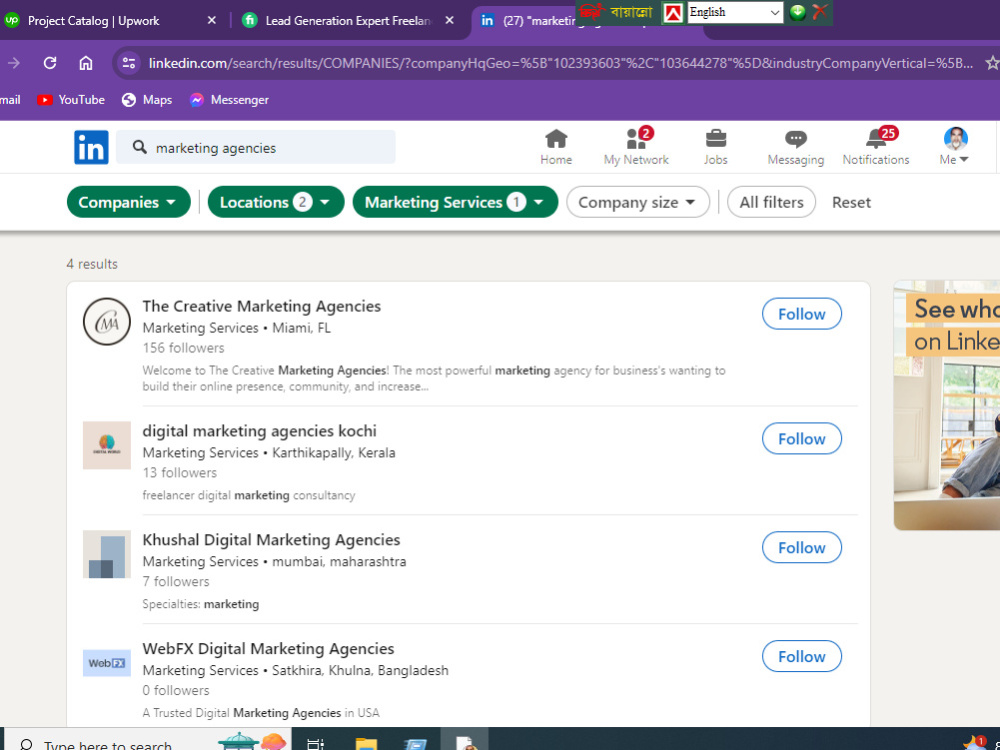The height and width of the screenshot is (750, 1000).
Task: Follow WebFX Digital Marketing Agencies
Action: (802, 656)
